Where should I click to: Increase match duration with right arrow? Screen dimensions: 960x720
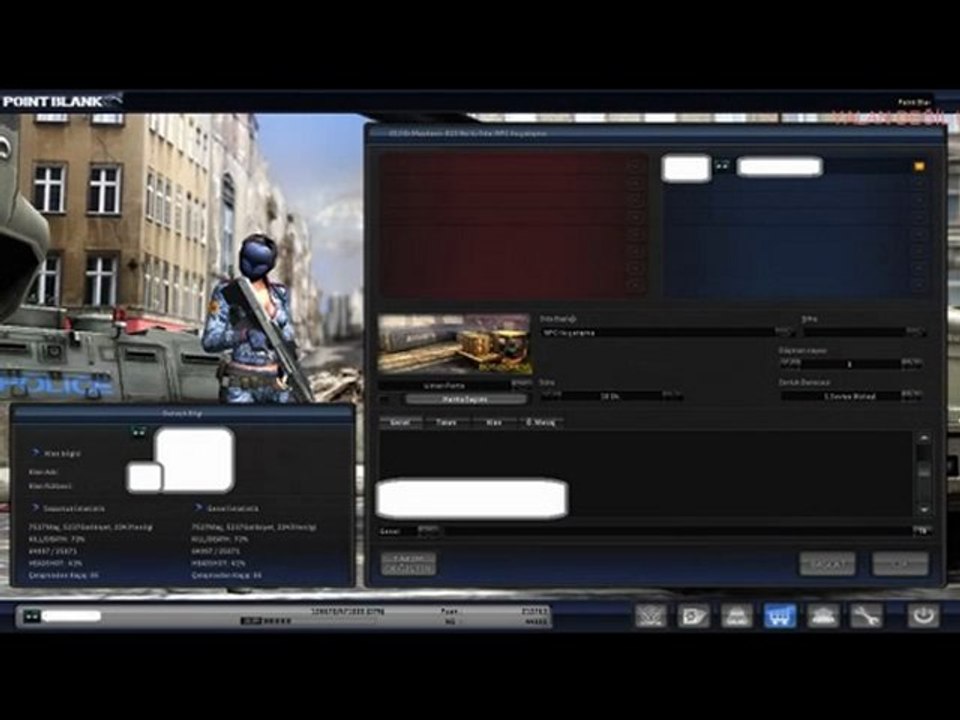672,396
